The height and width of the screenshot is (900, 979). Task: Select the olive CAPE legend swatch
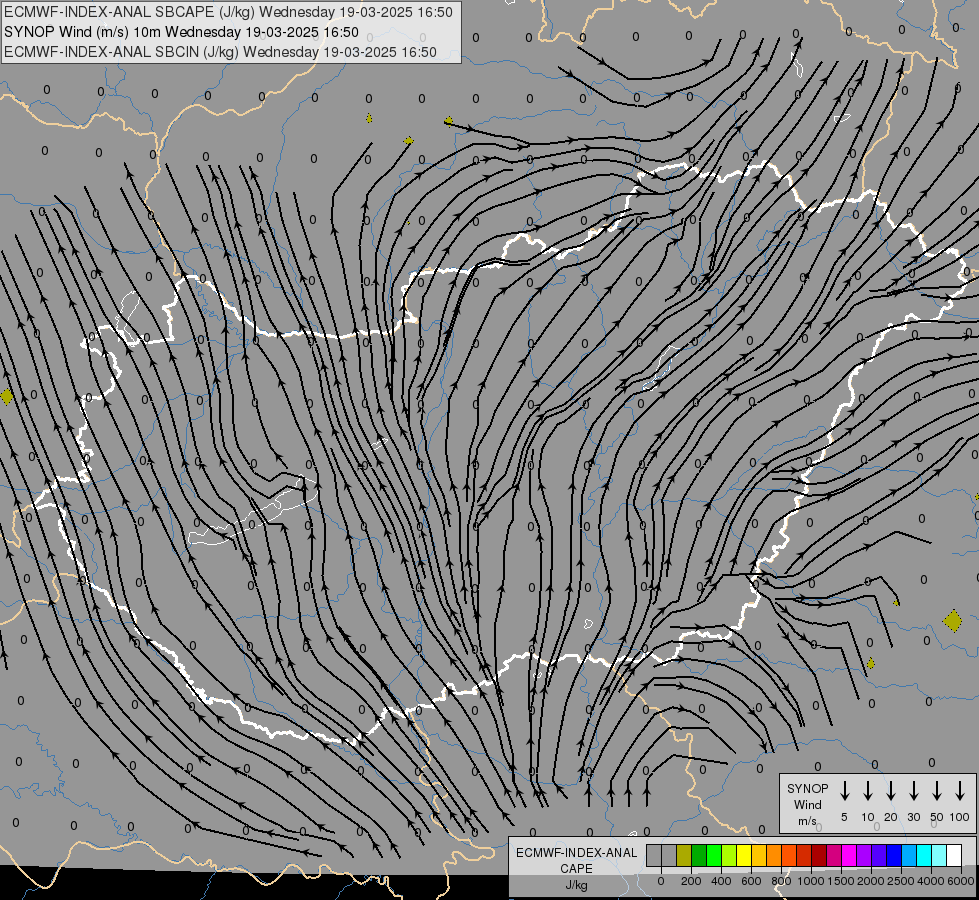(684, 856)
